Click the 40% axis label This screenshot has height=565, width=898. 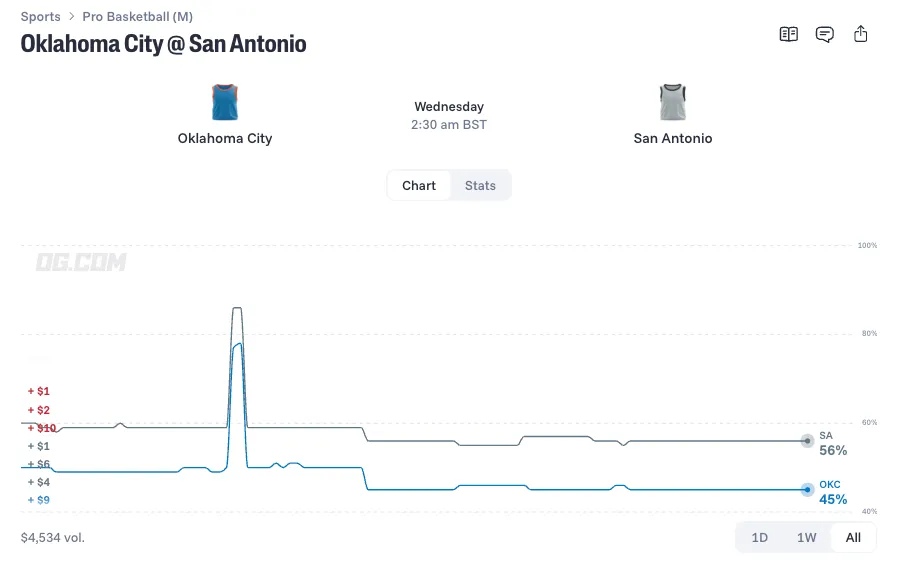point(869,511)
